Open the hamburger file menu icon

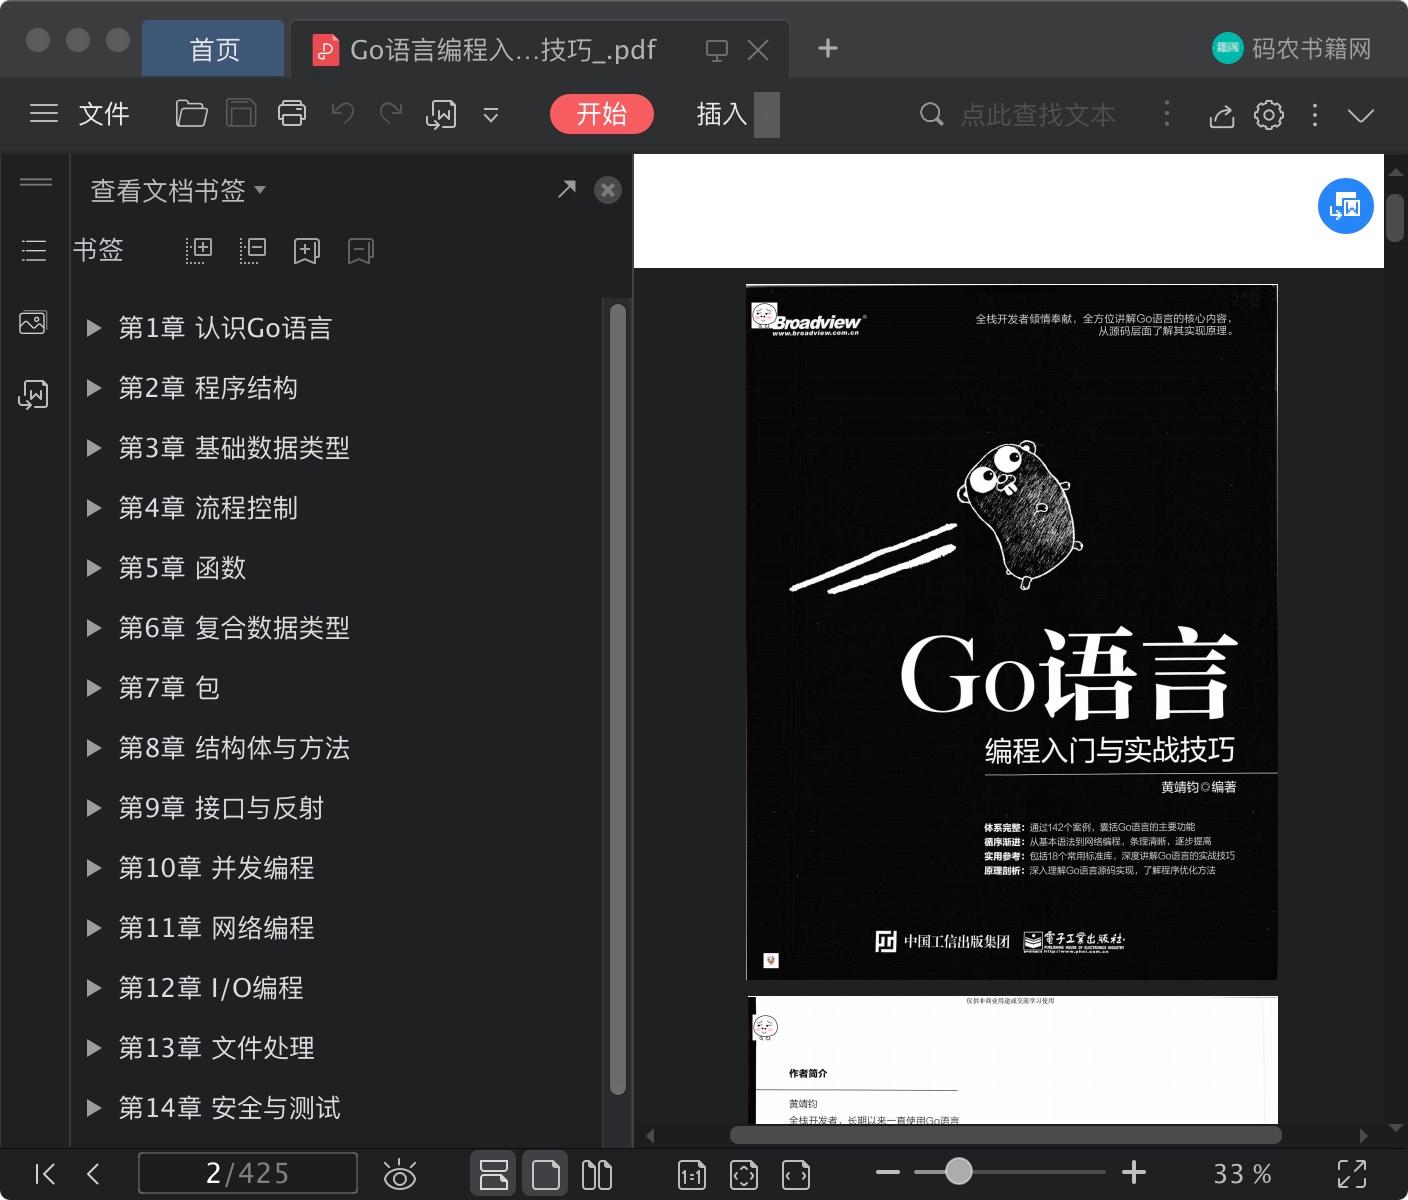click(43, 114)
